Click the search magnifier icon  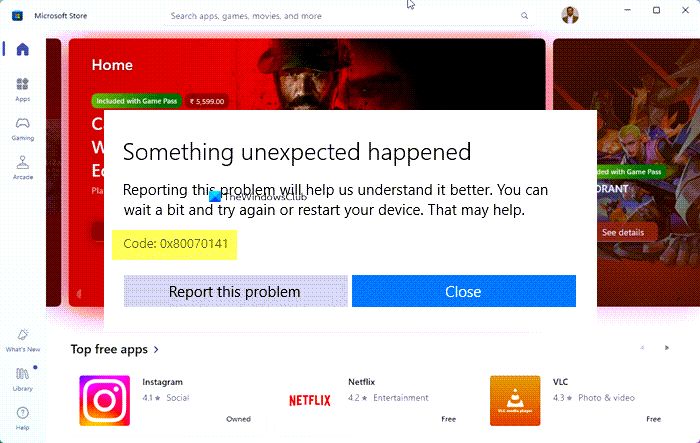click(x=525, y=16)
